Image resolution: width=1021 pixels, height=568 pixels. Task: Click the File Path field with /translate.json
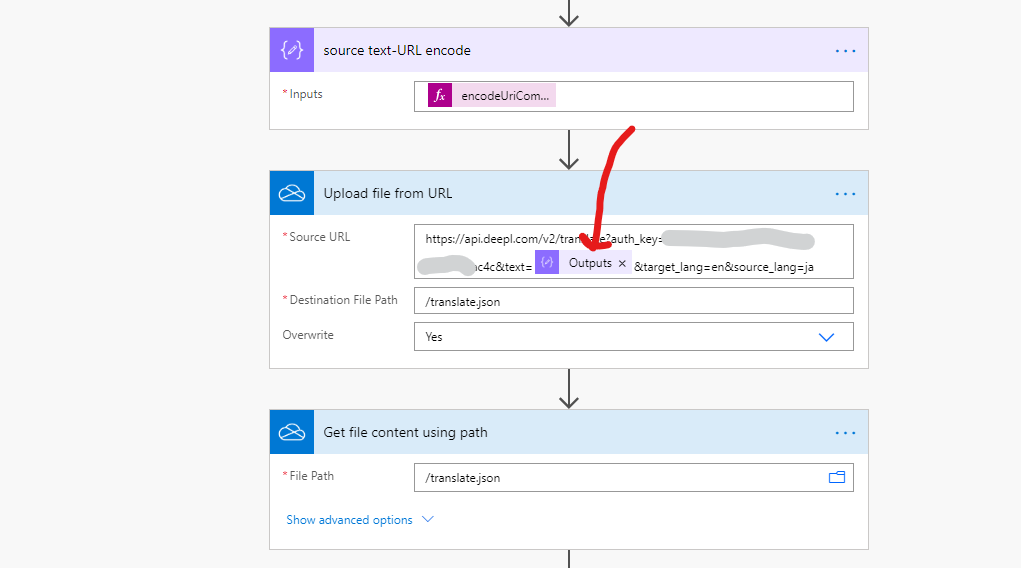click(x=634, y=477)
